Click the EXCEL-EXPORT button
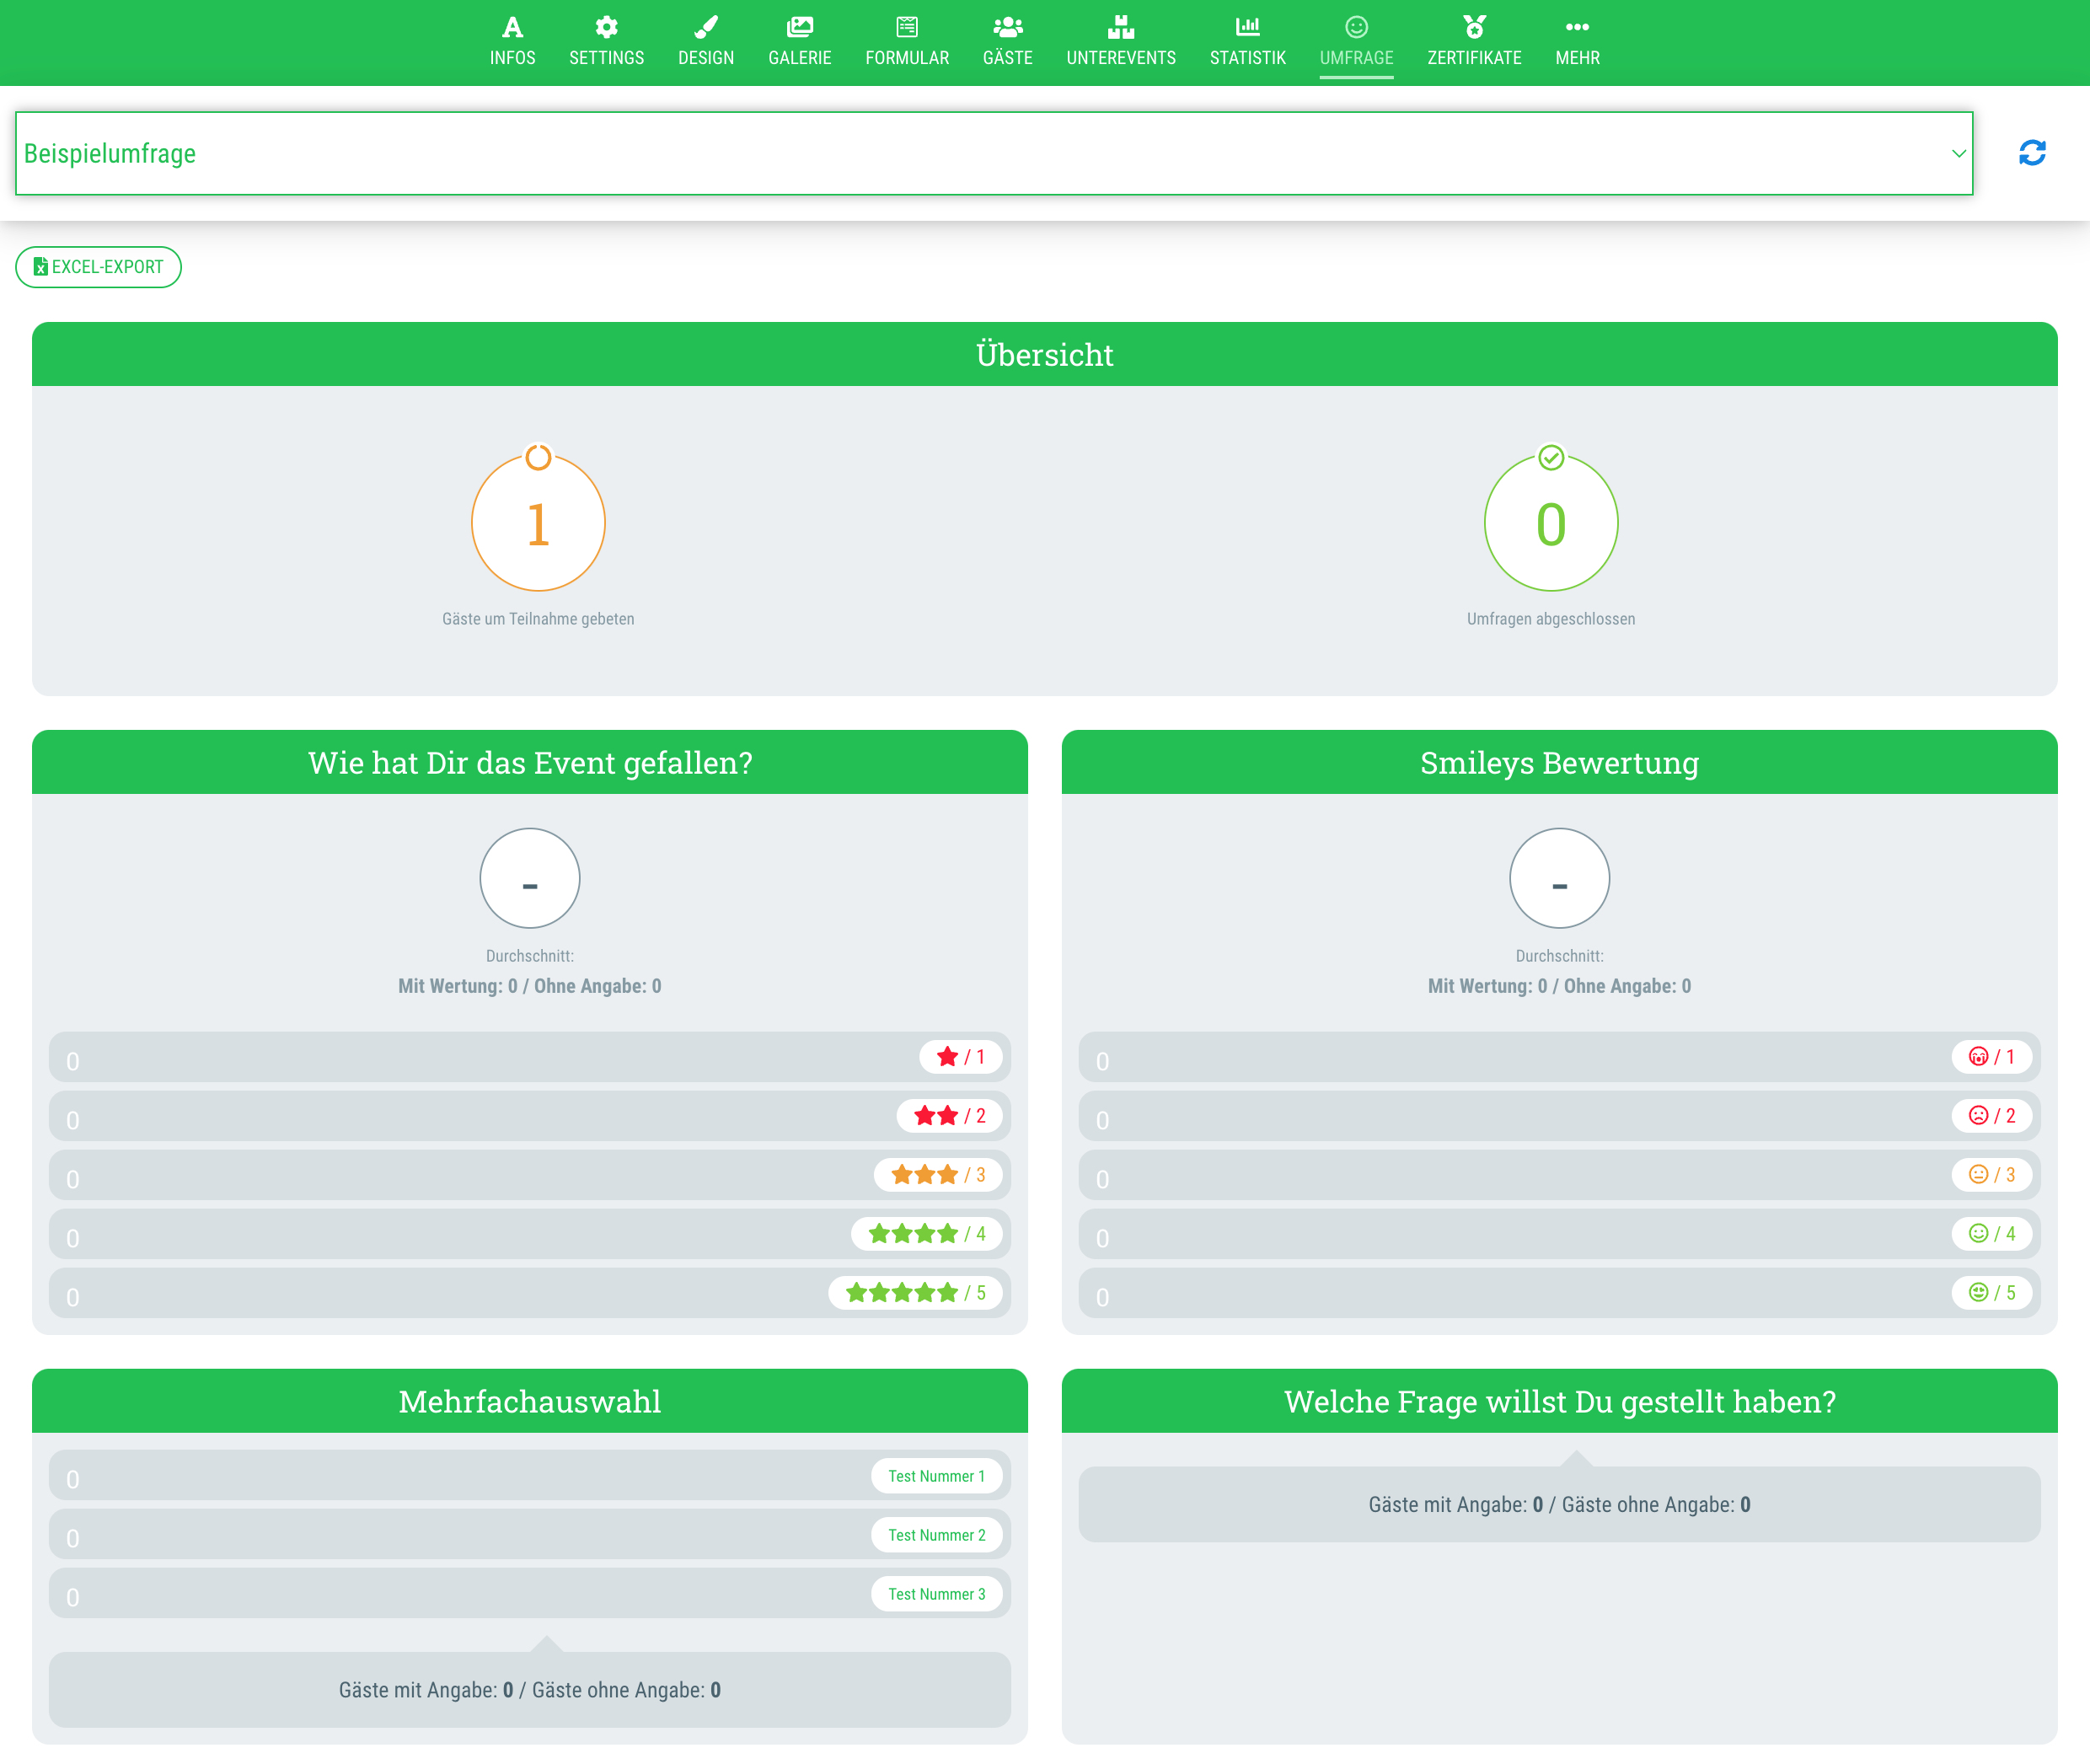Viewport: 2090px width, 1764px height. (98, 267)
